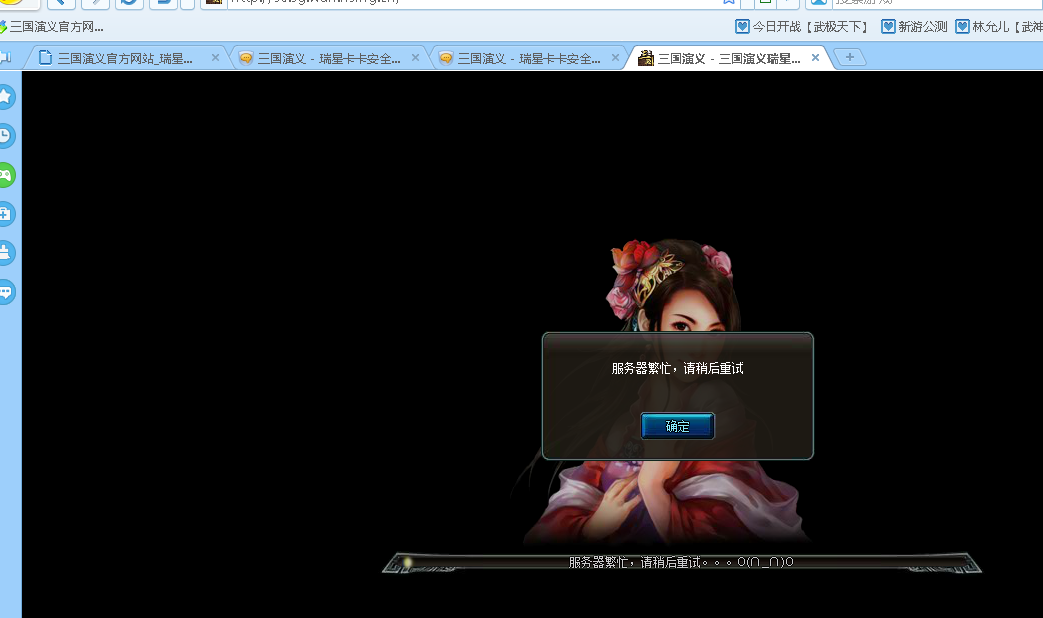Click the cleanup brush icon in the sidebar
1043x618 pixels.
(5, 253)
